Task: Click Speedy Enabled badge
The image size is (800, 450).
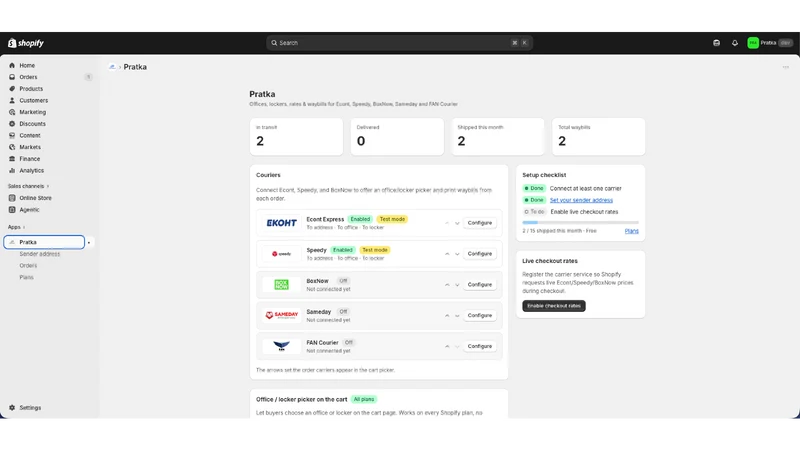Action: coord(343,250)
